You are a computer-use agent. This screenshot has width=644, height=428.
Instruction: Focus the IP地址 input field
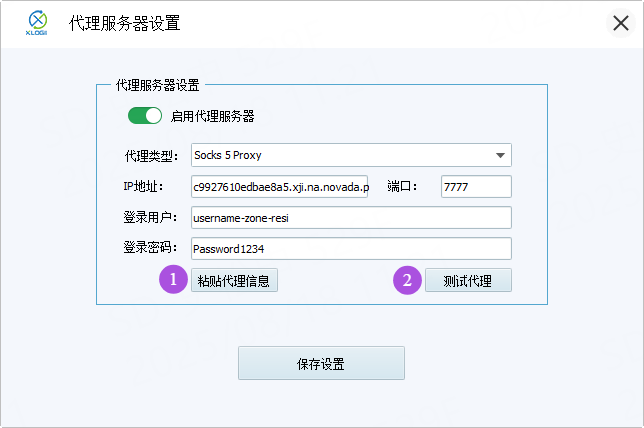point(280,187)
